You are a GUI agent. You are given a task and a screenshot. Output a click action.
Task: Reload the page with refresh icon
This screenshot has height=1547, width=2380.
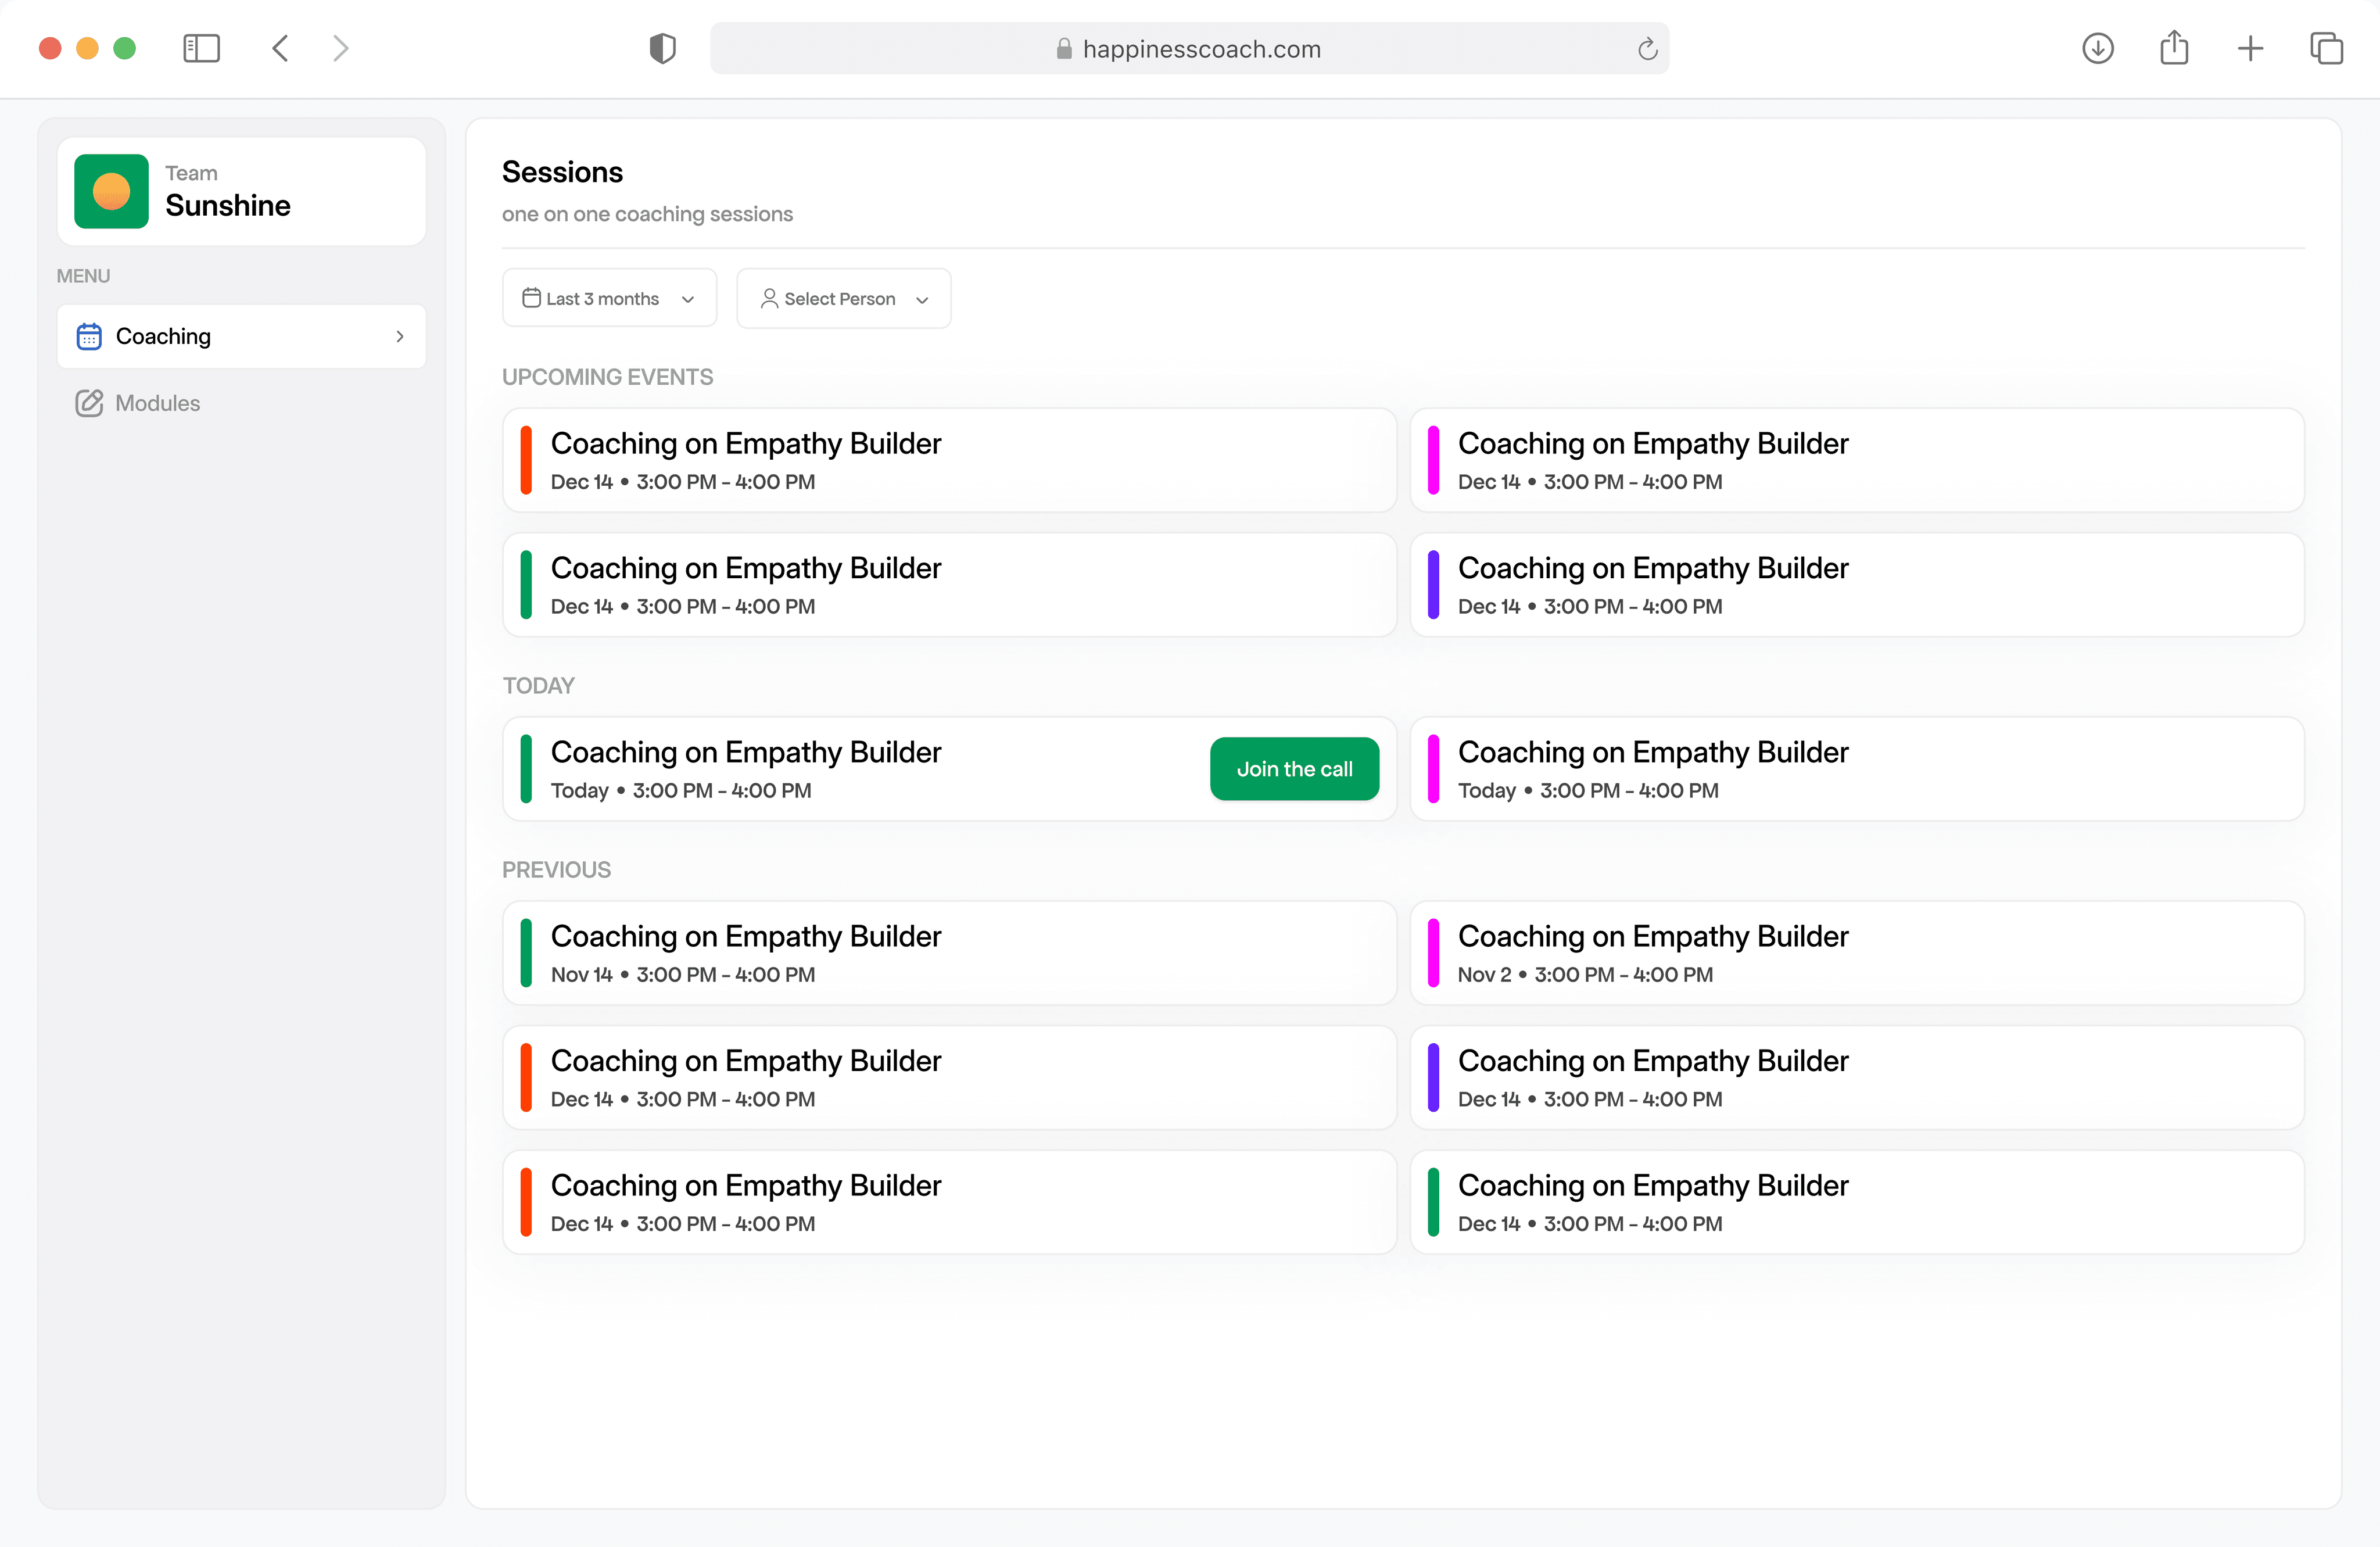point(1647,48)
